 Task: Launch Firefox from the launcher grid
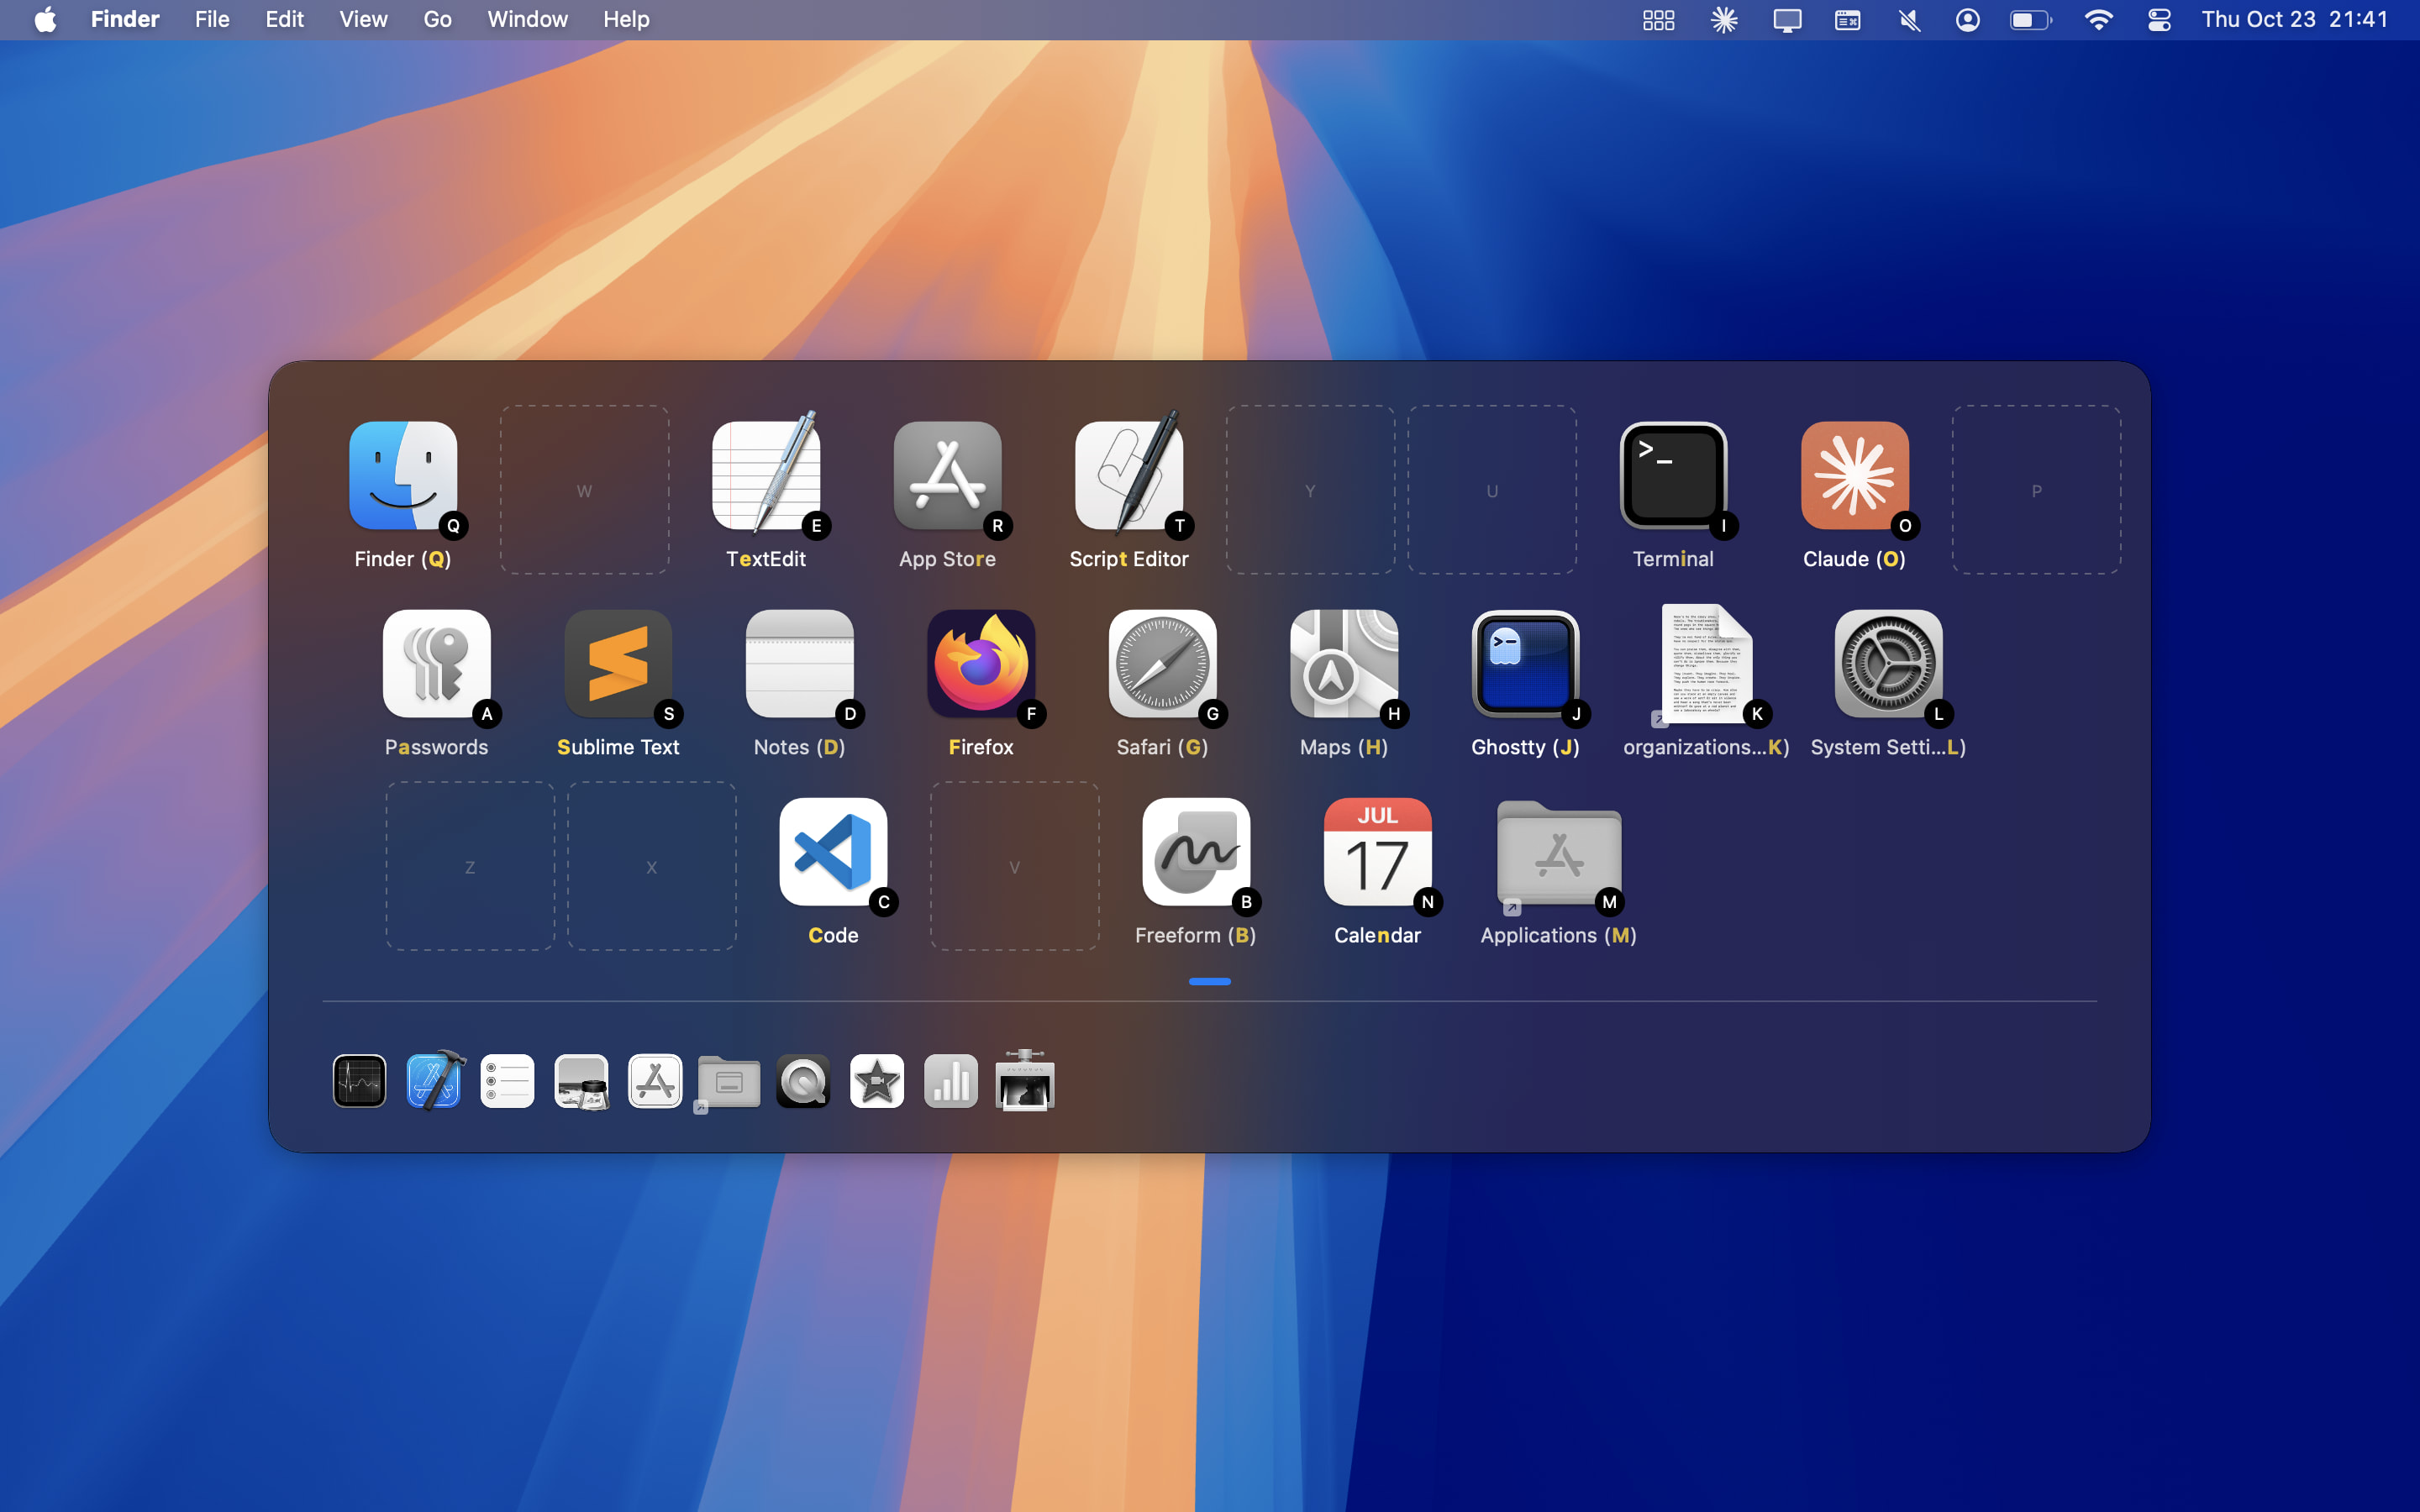pos(980,664)
